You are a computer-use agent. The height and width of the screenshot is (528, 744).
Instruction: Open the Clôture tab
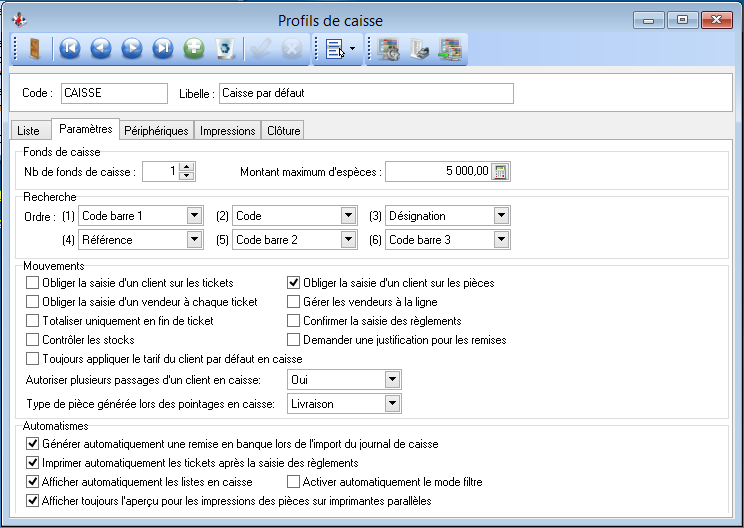[283, 131]
